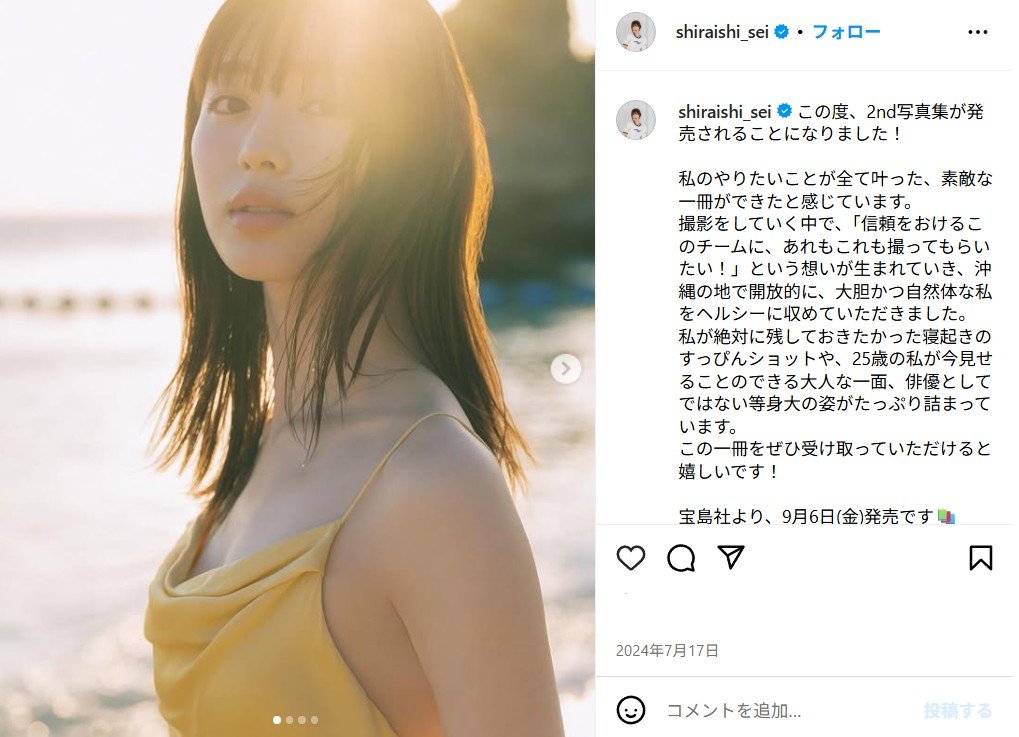Click the コメントを追加 comment input field
1019x737 pixels.
(x=786, y=710)
